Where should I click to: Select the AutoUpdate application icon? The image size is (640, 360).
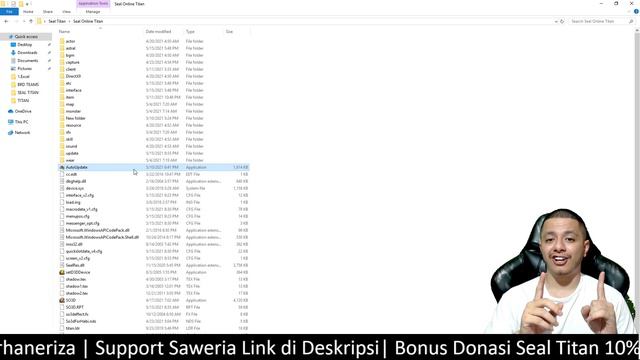click(62, 167)
